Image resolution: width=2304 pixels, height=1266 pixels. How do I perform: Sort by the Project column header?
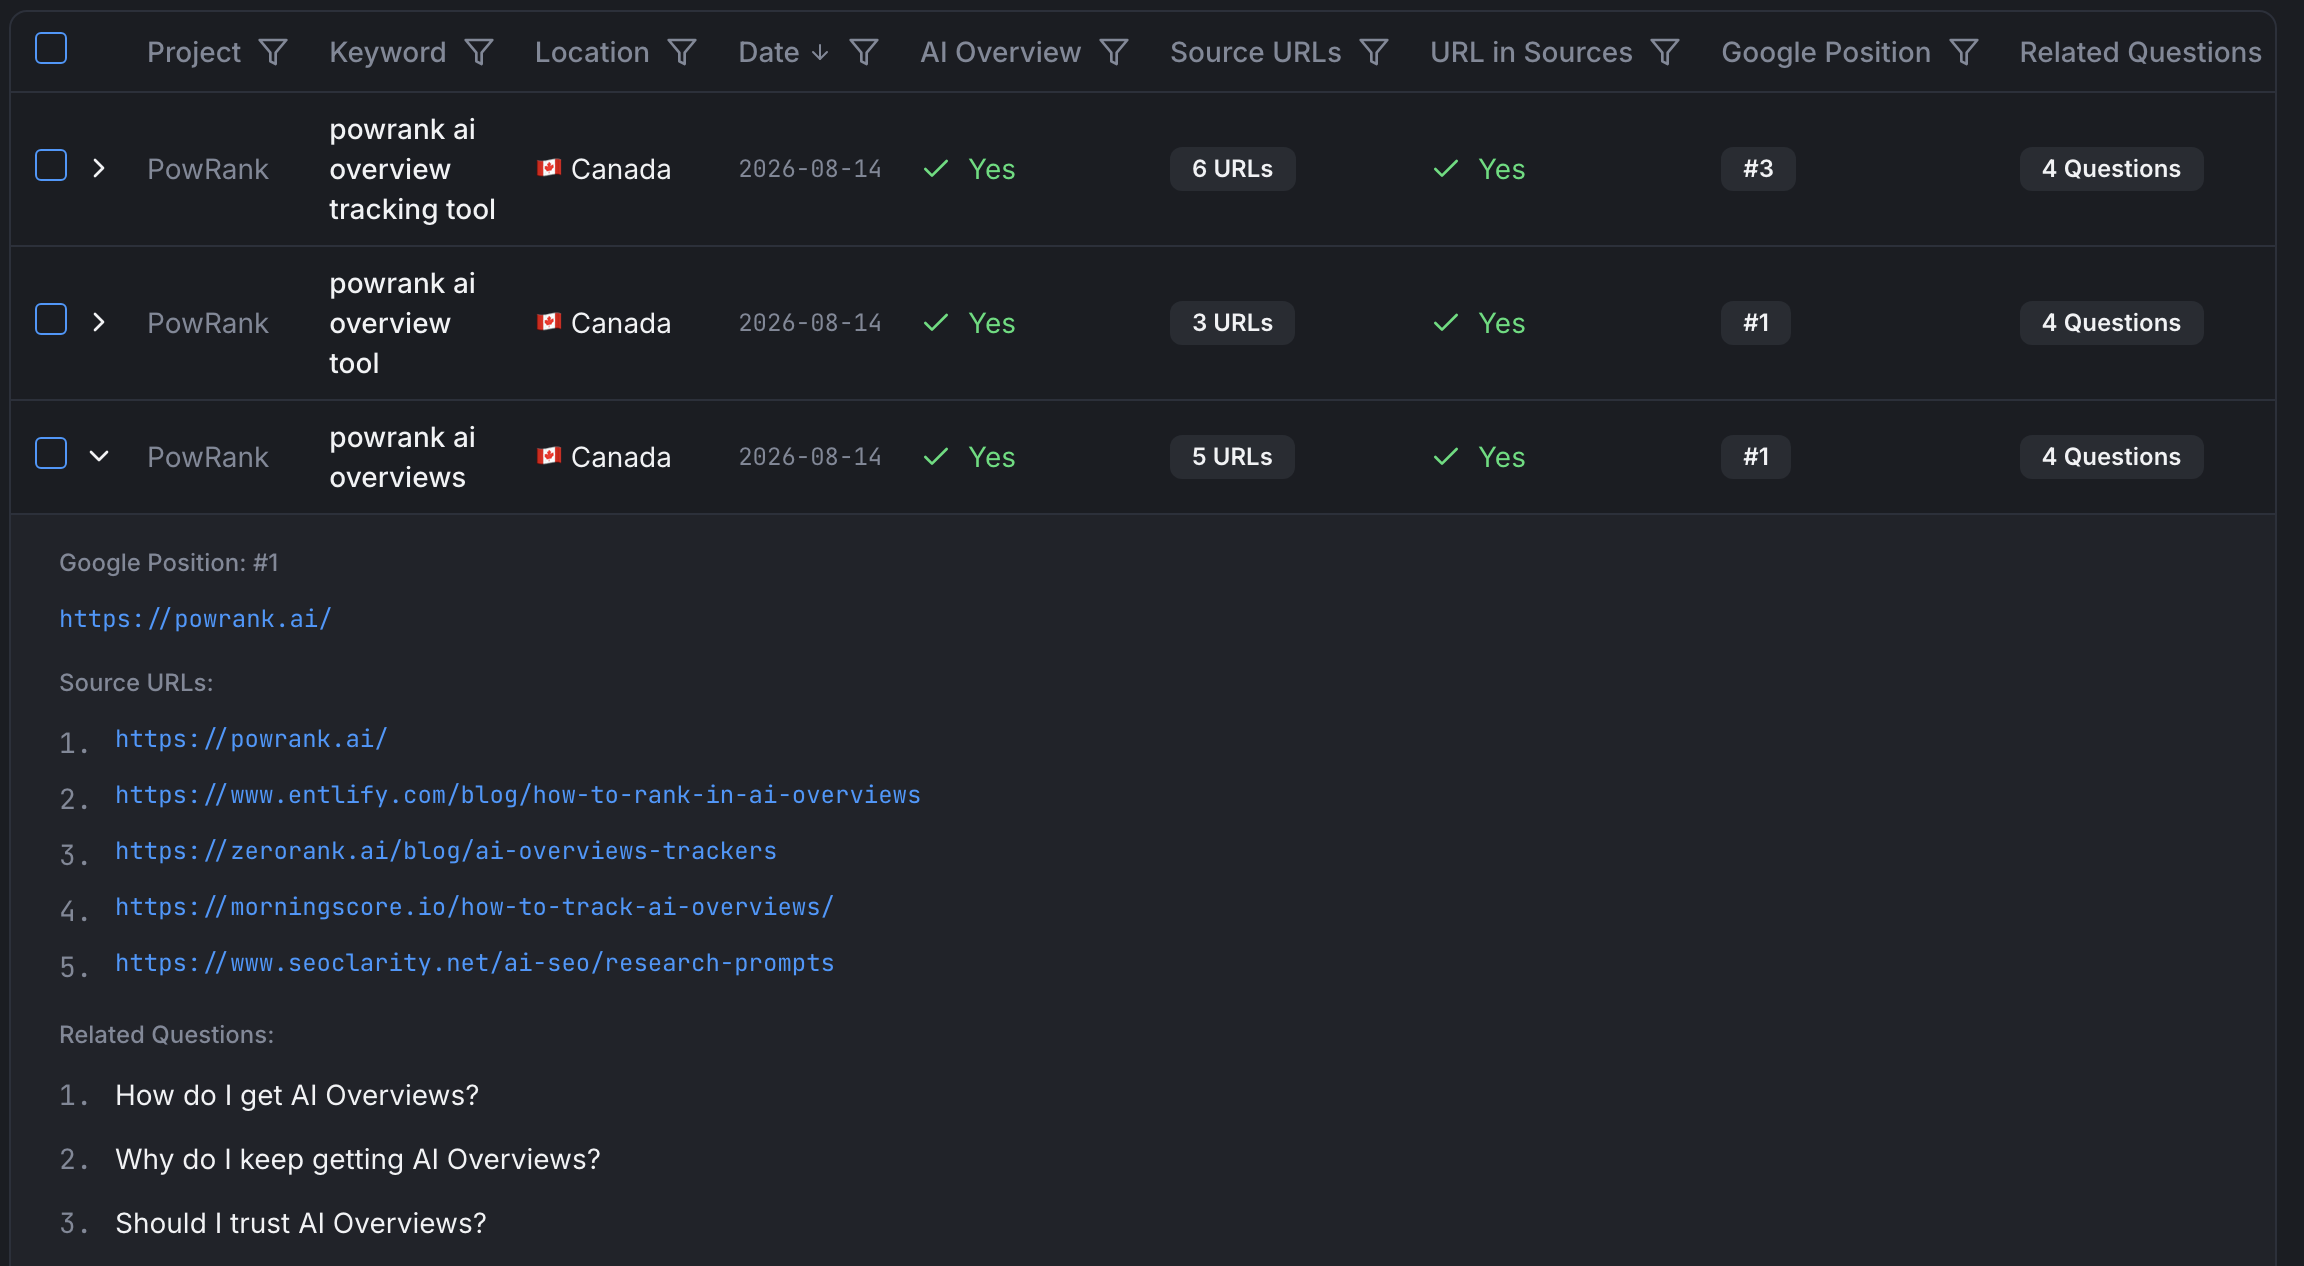pos(194,52)
